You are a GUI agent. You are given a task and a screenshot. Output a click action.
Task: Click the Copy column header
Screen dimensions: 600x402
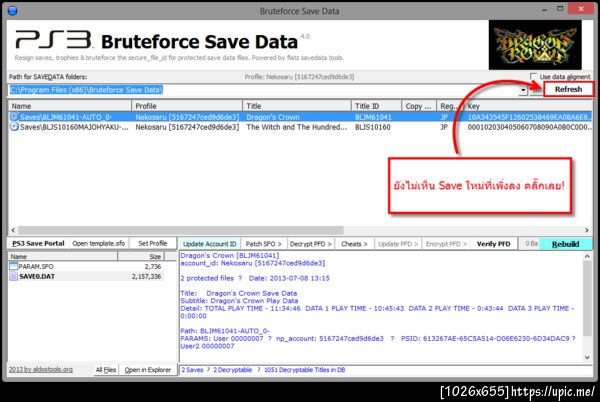coord(419,106)
